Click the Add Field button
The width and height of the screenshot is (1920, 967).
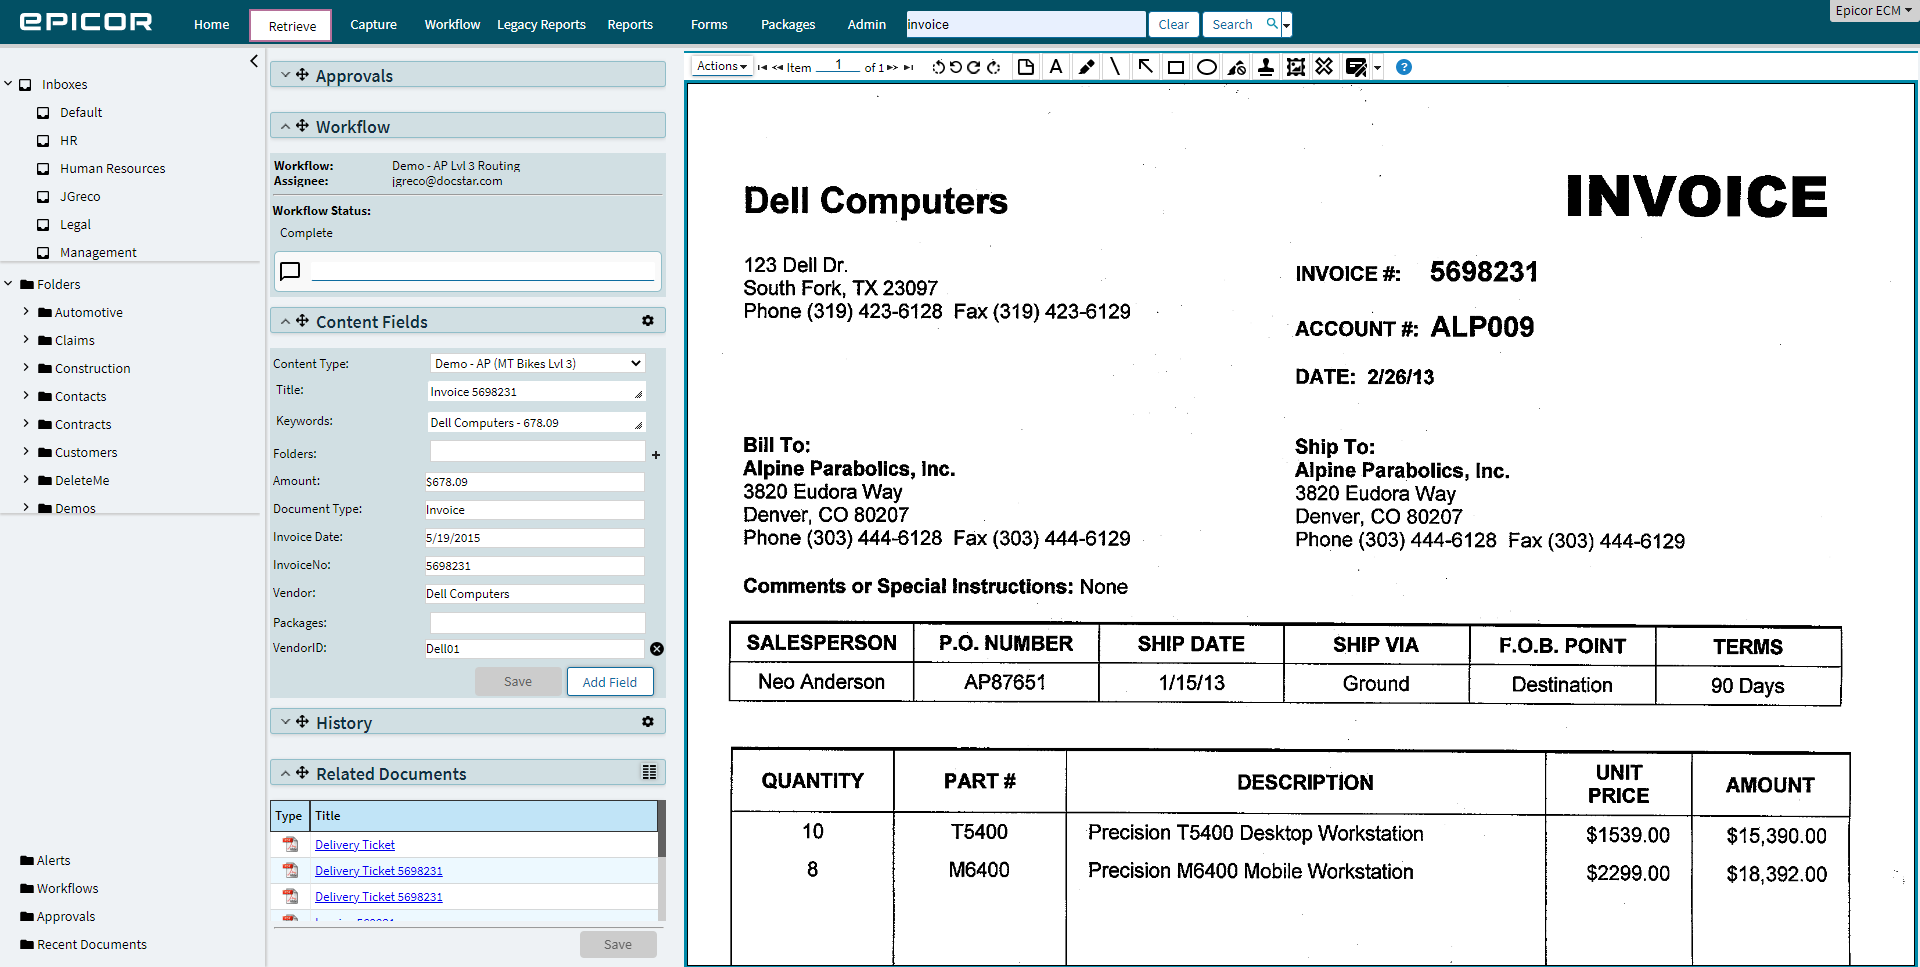pyautogui.click(x=609, y=682)
